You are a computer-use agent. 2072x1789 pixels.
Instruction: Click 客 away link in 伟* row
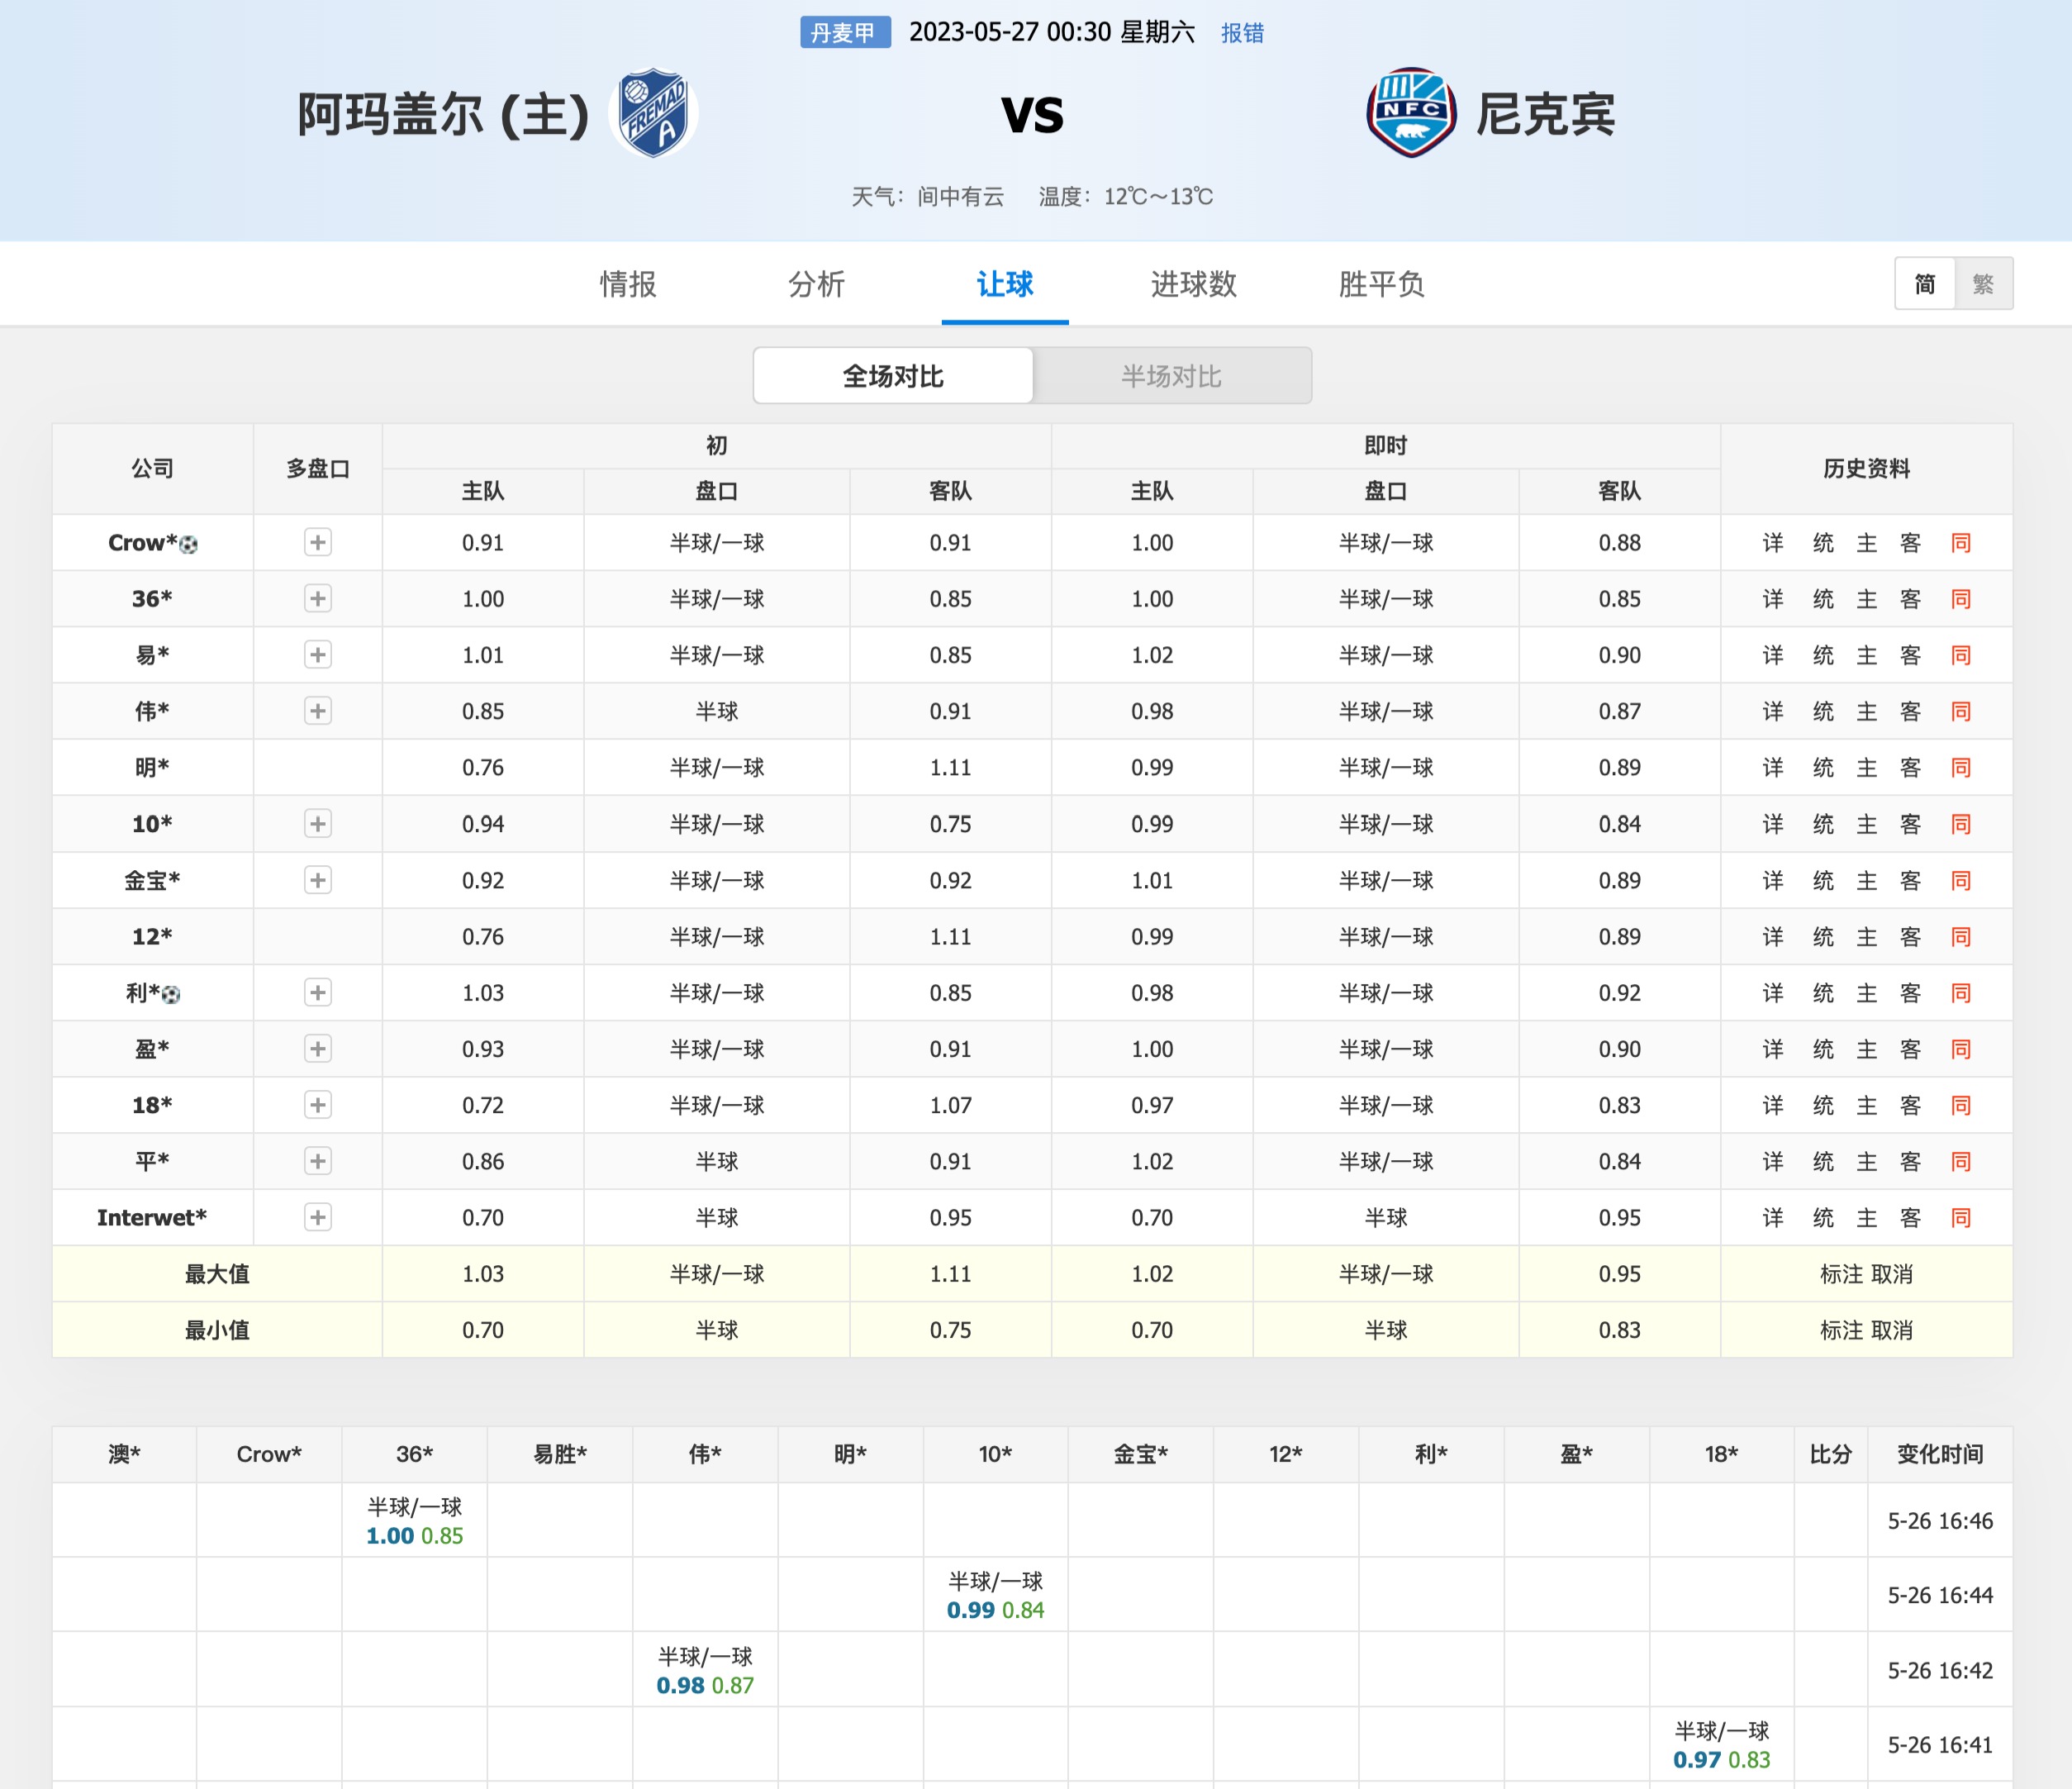point(1910,711)
